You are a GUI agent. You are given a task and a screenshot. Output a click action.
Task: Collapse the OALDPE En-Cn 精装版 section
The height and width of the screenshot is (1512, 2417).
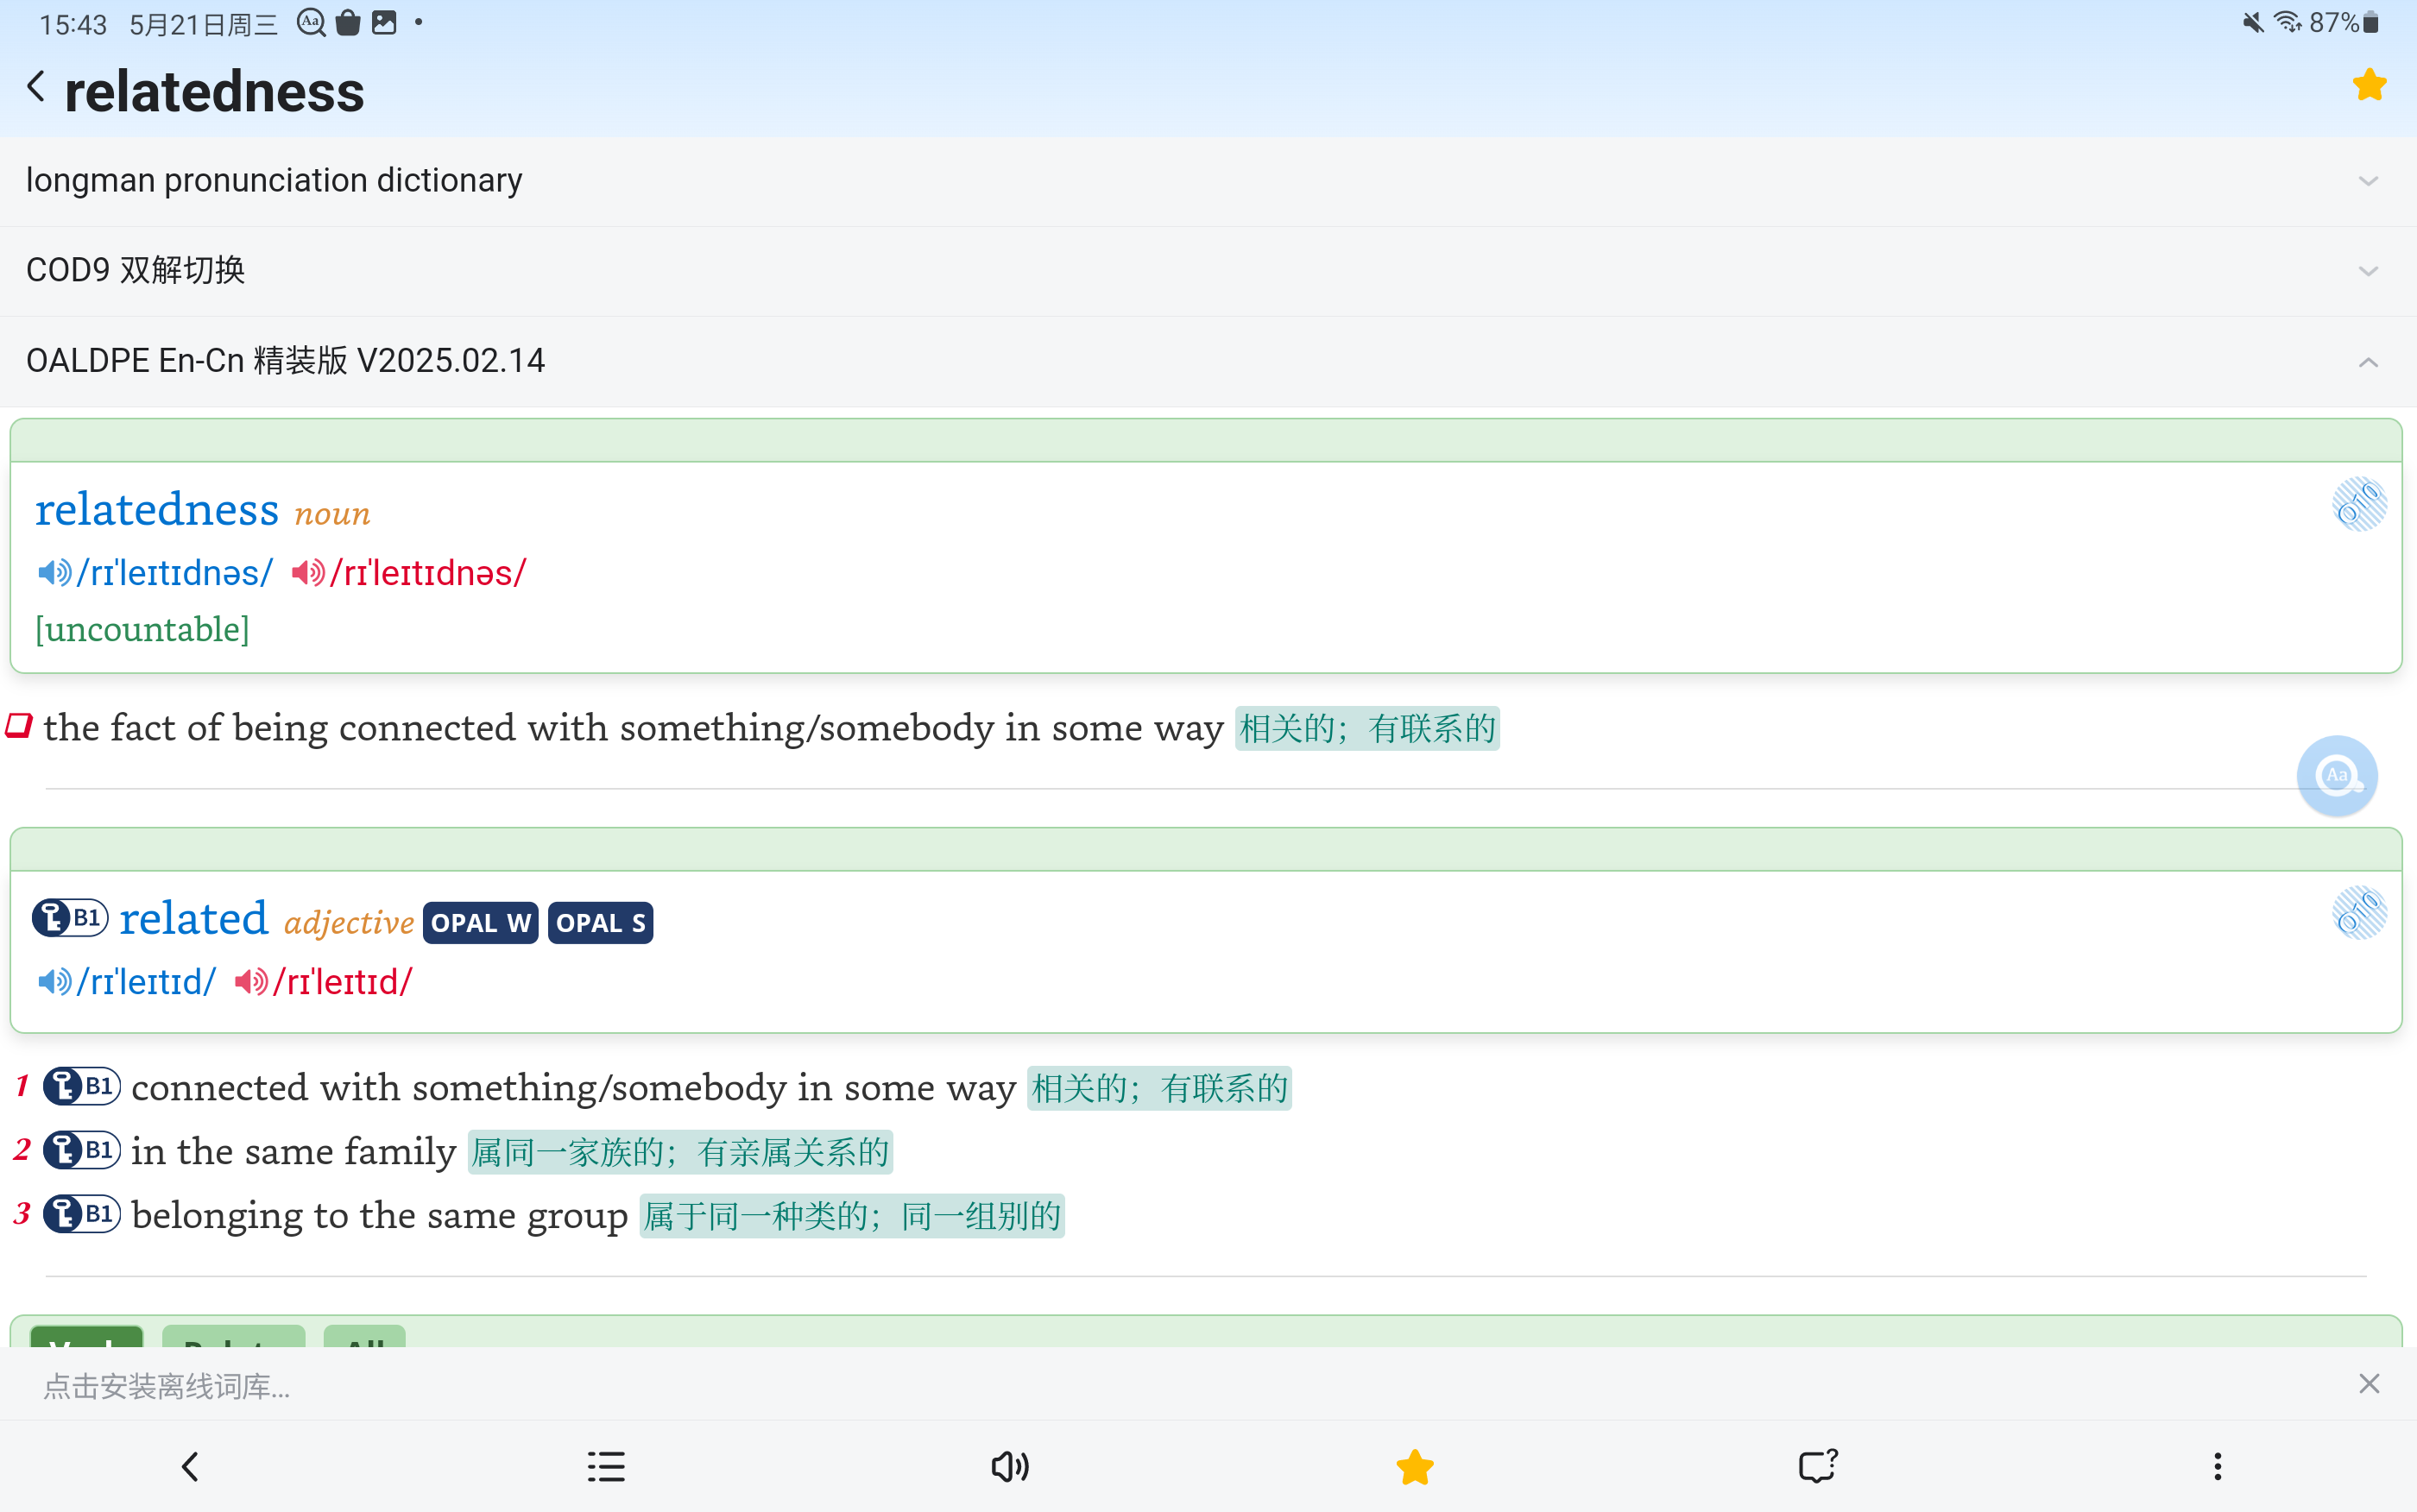click(x=1208, y=361)
